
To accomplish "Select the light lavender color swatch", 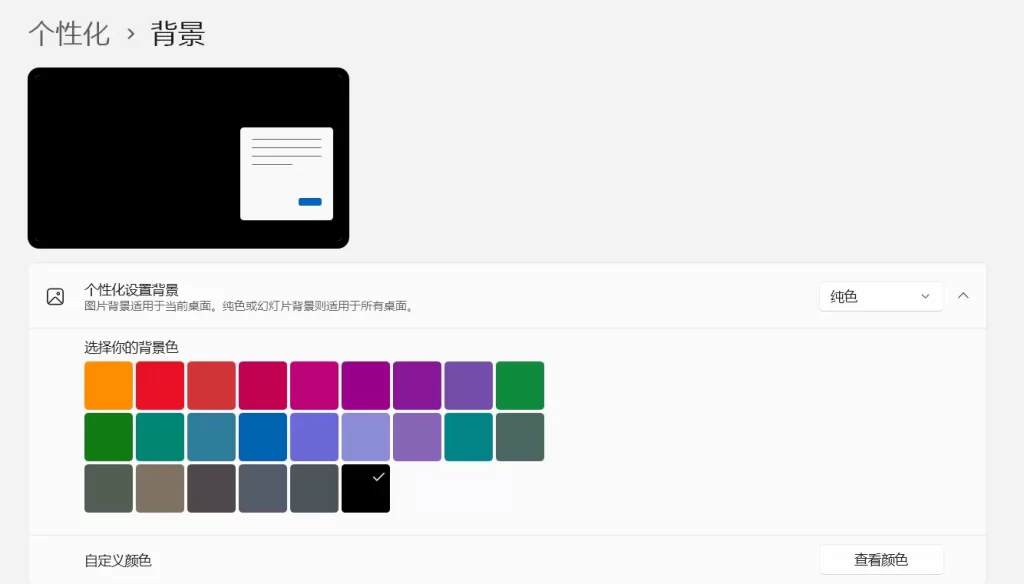I will point(366,436).
